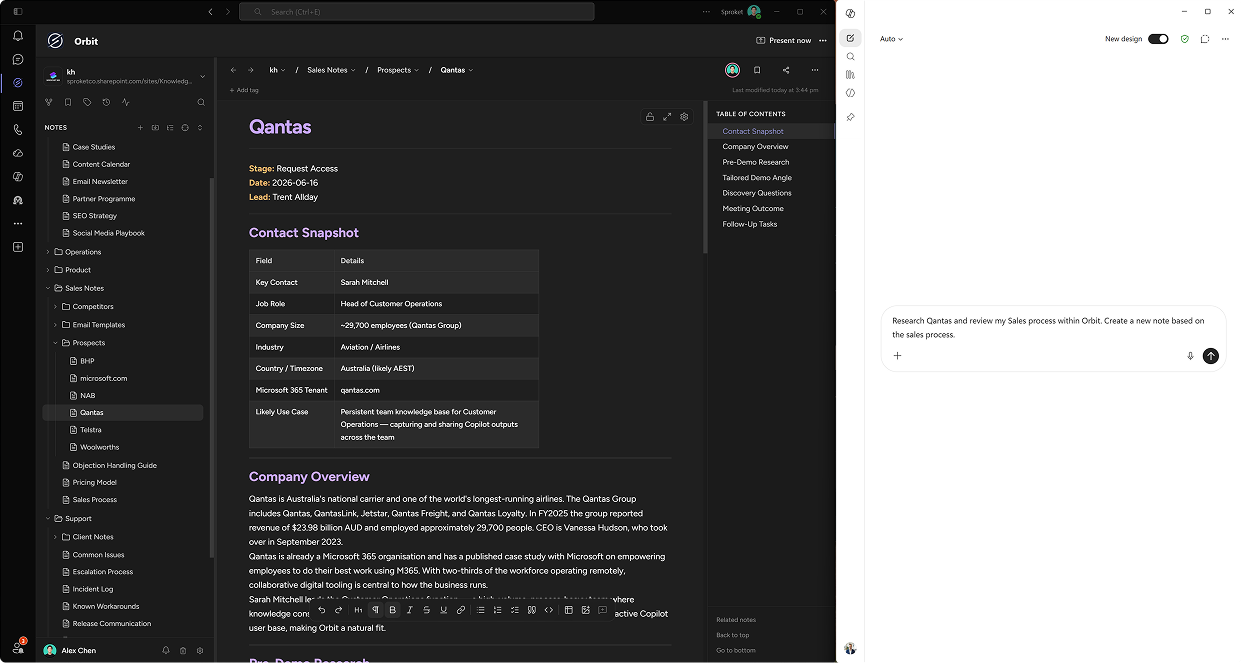1242x663 pixels.
Task: Open Calendar in the Teams rail
Action: click(18, 106)
